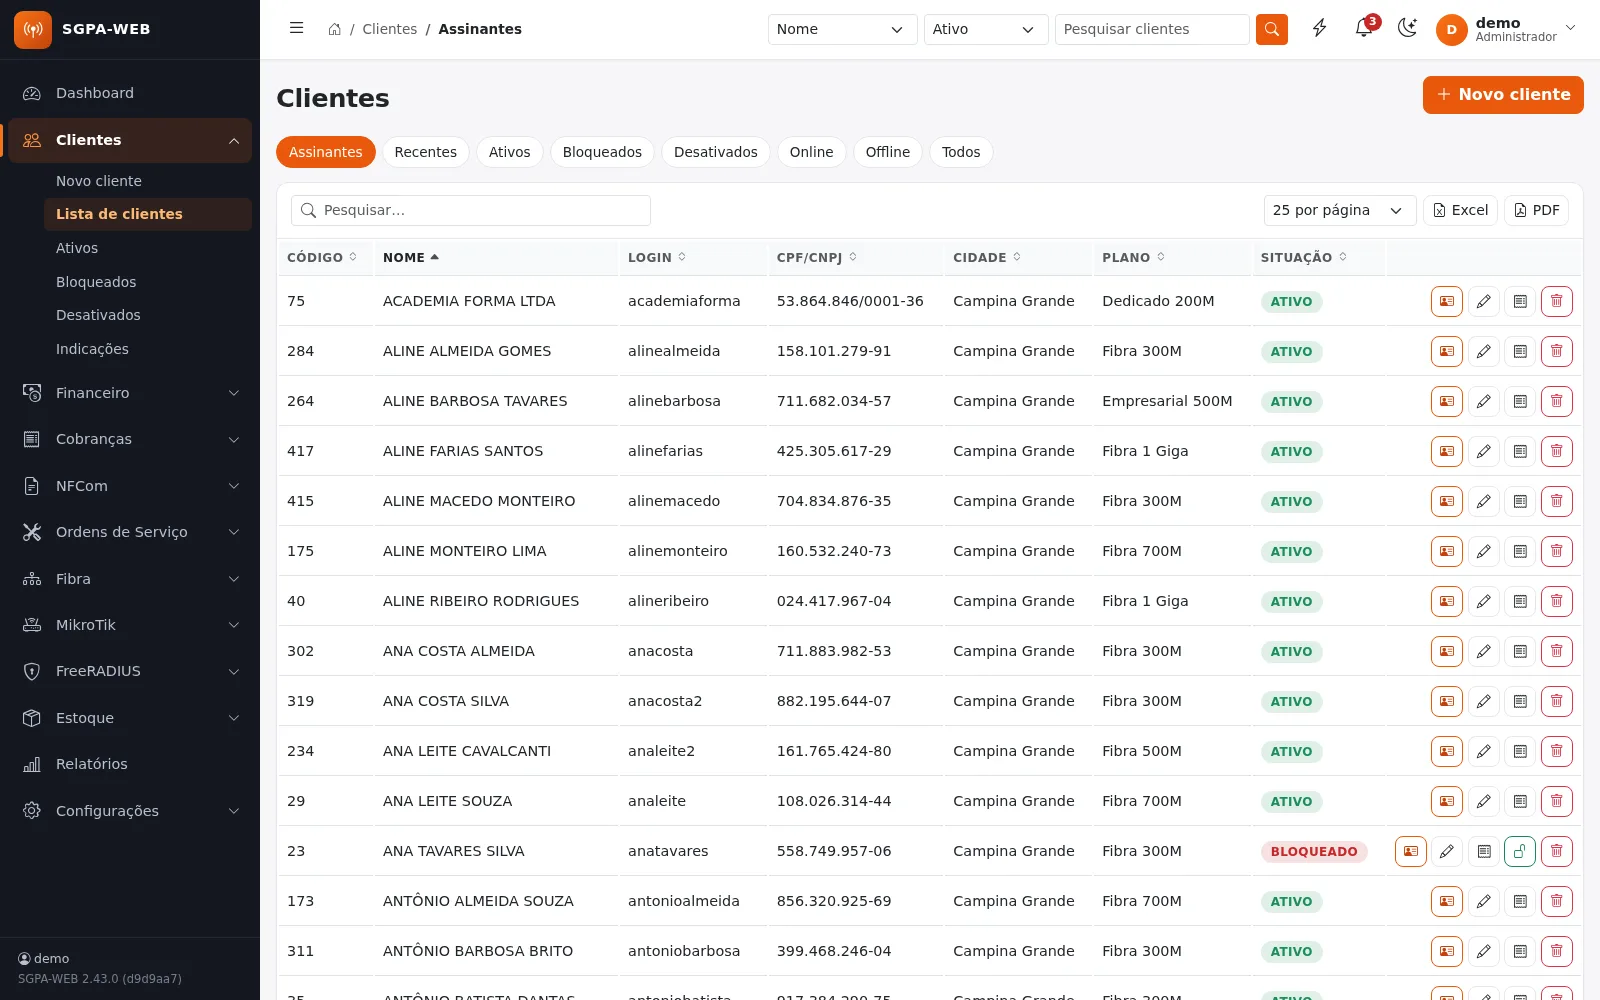Viewport: 1600px width, 1000px height.
Task: Delete ACADEMIA FORMA LTDA with the trash icon
Action: coord(1557,301)
